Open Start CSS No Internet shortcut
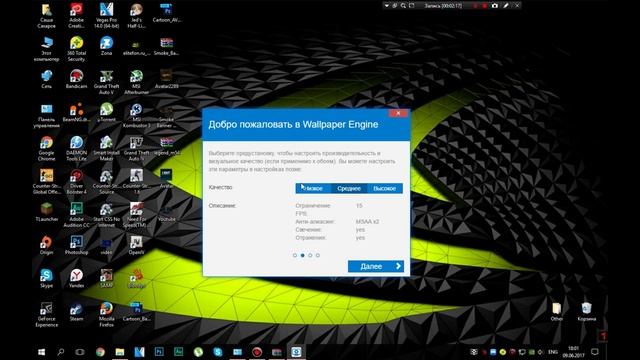This screenshot has width=640, height=360. tap(107, 215)
